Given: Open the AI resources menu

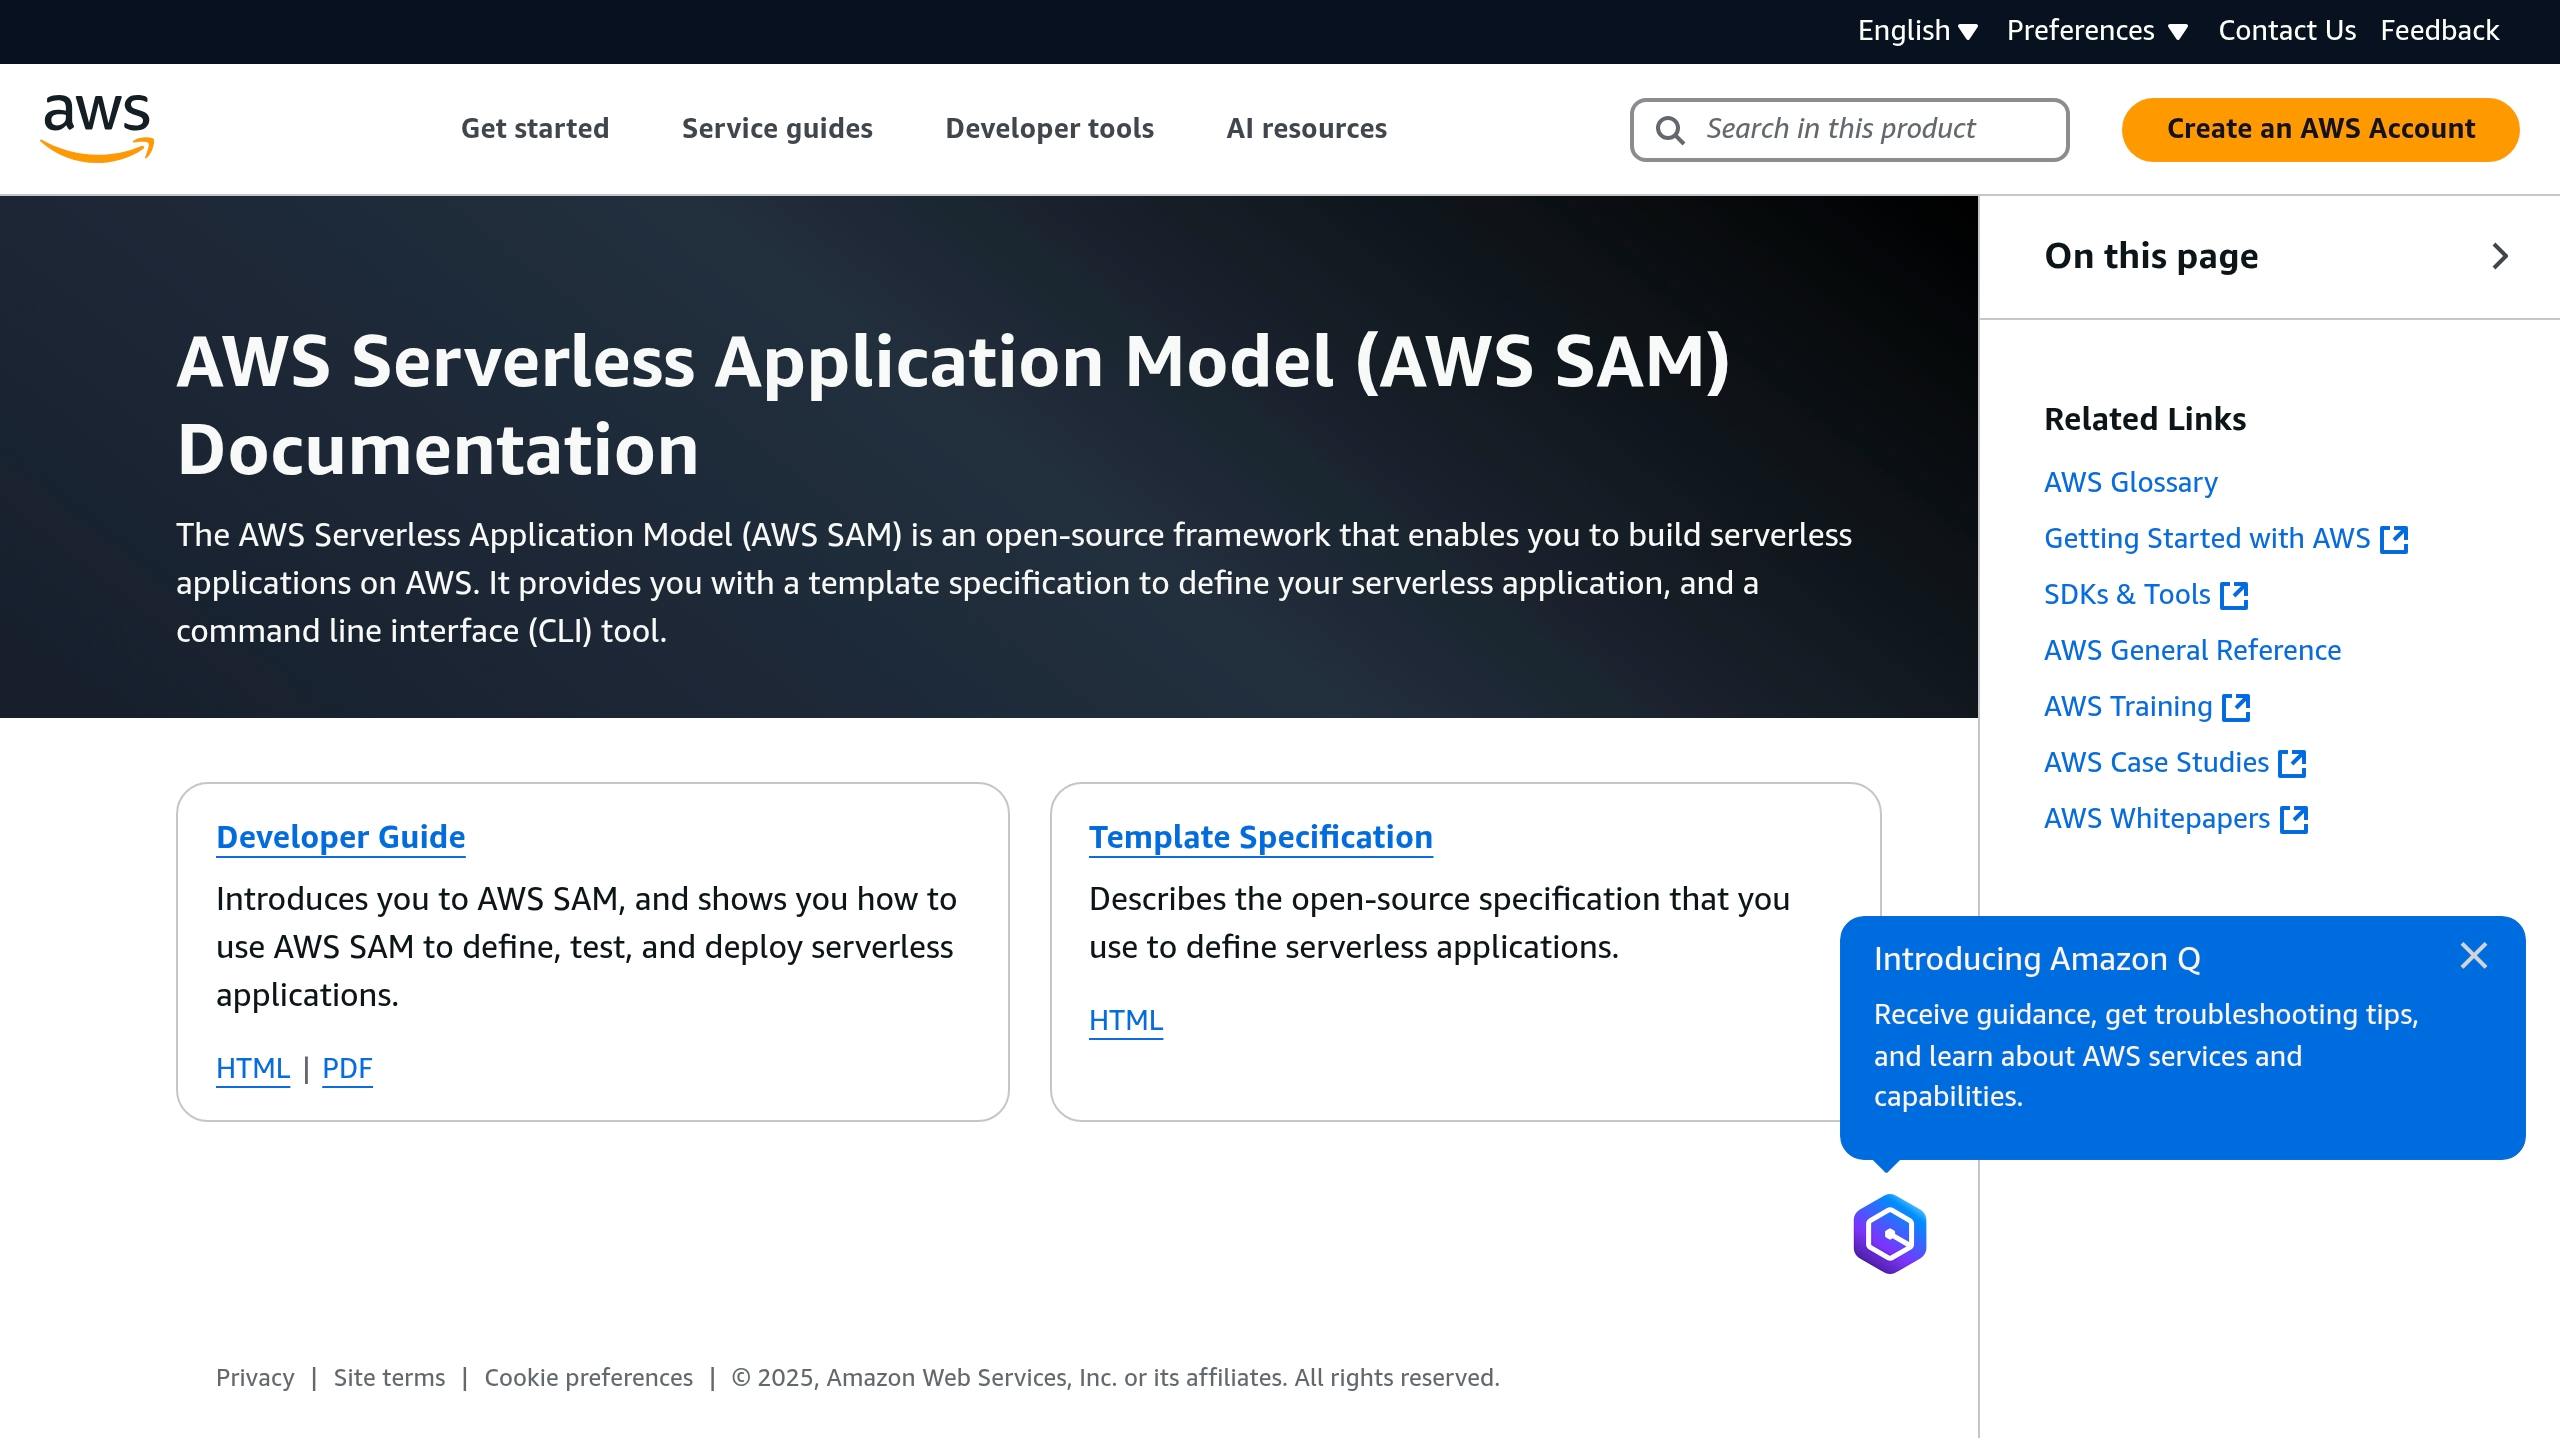Looking at the screenshot, I should tap(1306, 129).
